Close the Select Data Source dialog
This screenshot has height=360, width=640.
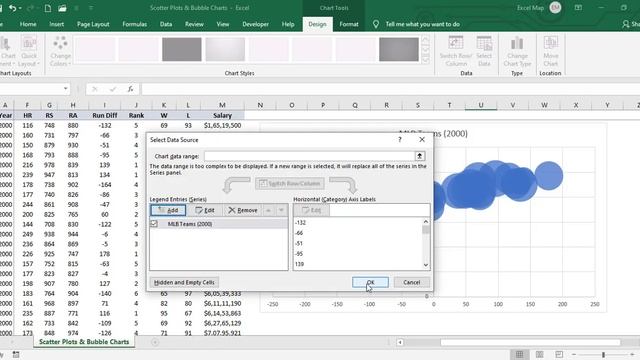pos(422,140)
